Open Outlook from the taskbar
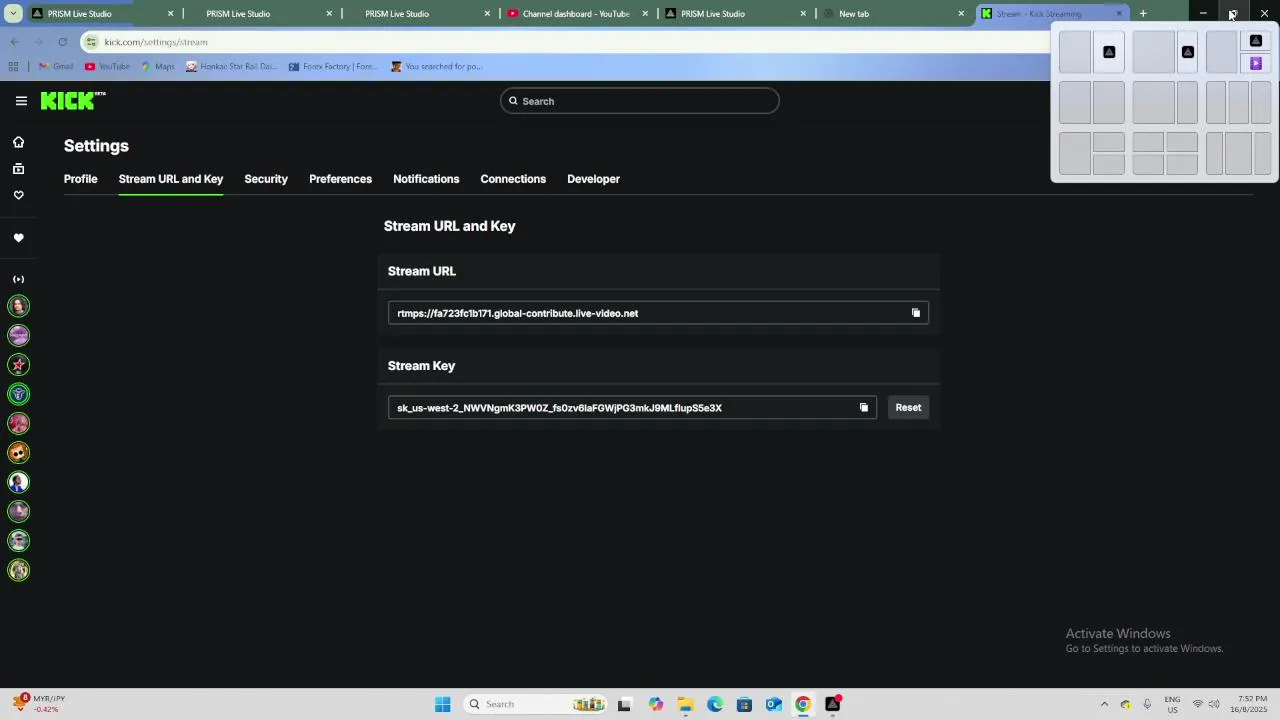 (x=774, y=704)
